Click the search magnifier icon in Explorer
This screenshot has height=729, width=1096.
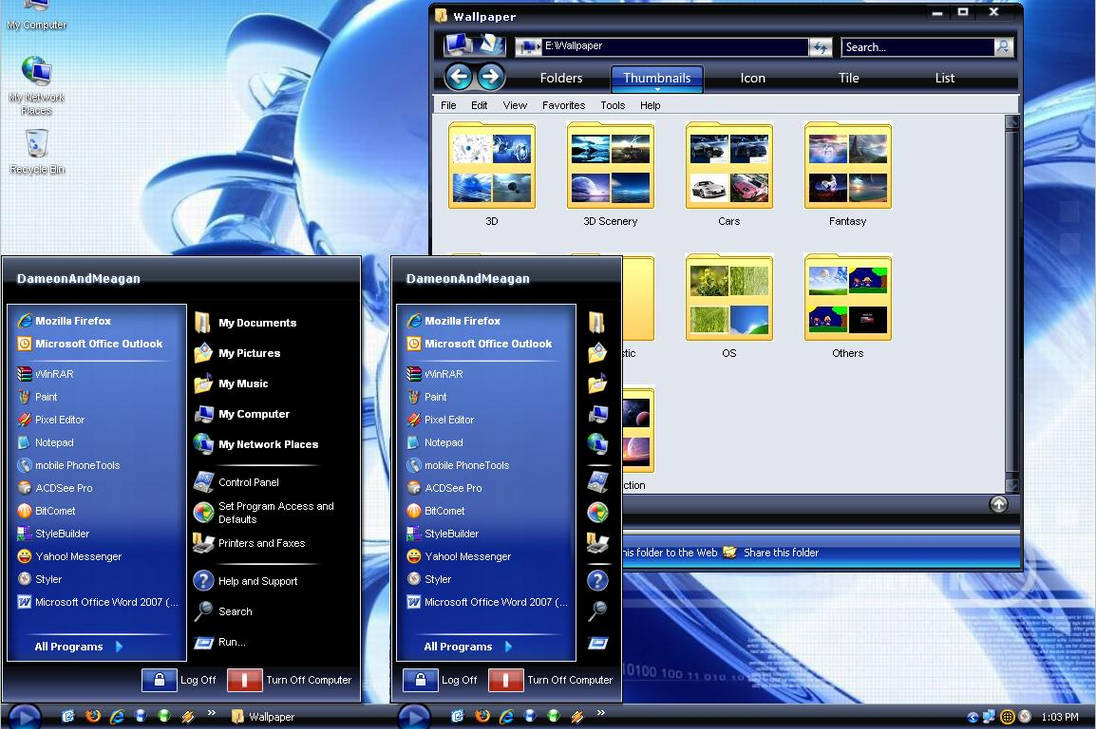(1001, 47)
